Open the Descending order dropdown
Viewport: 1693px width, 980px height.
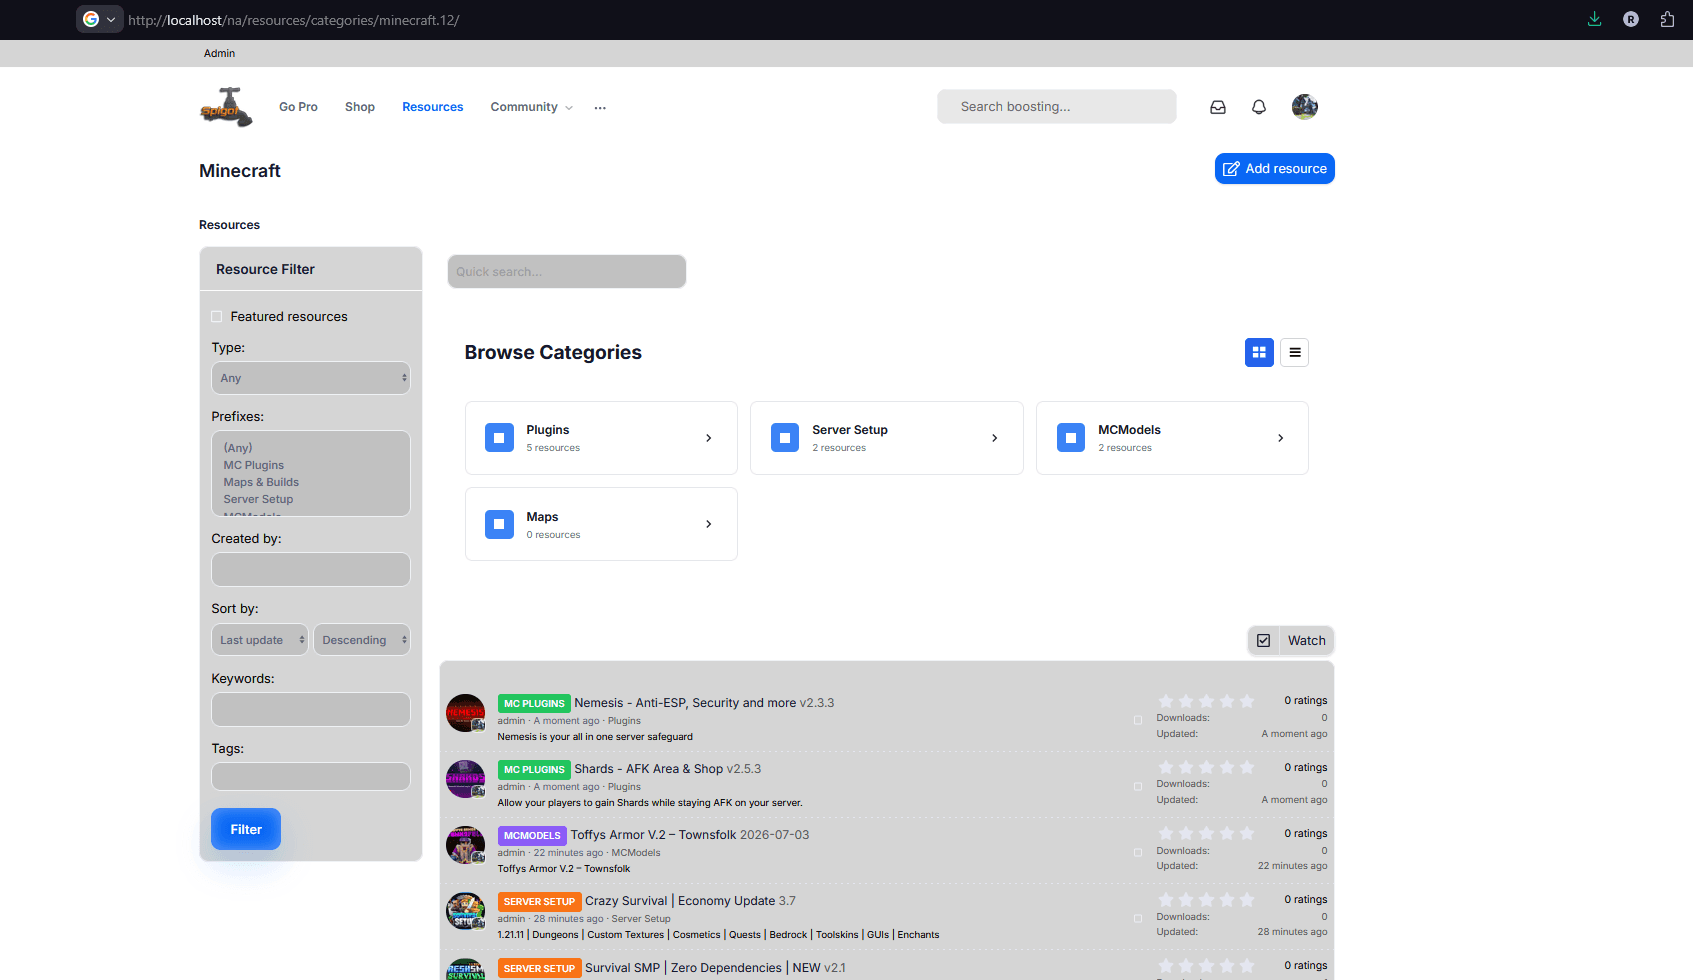tap(362, 640)
